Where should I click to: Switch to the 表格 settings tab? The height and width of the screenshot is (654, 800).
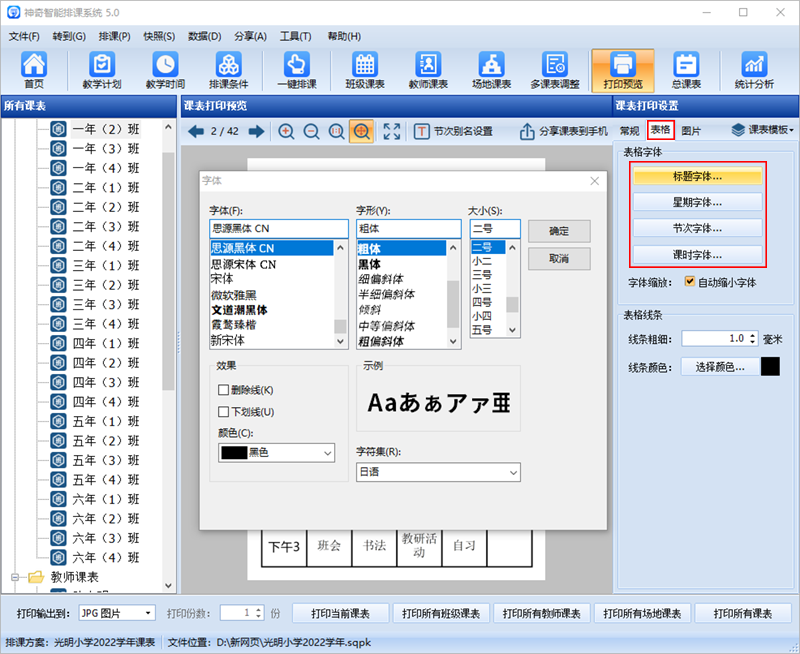pyautogui.click(x=661, y=130)
